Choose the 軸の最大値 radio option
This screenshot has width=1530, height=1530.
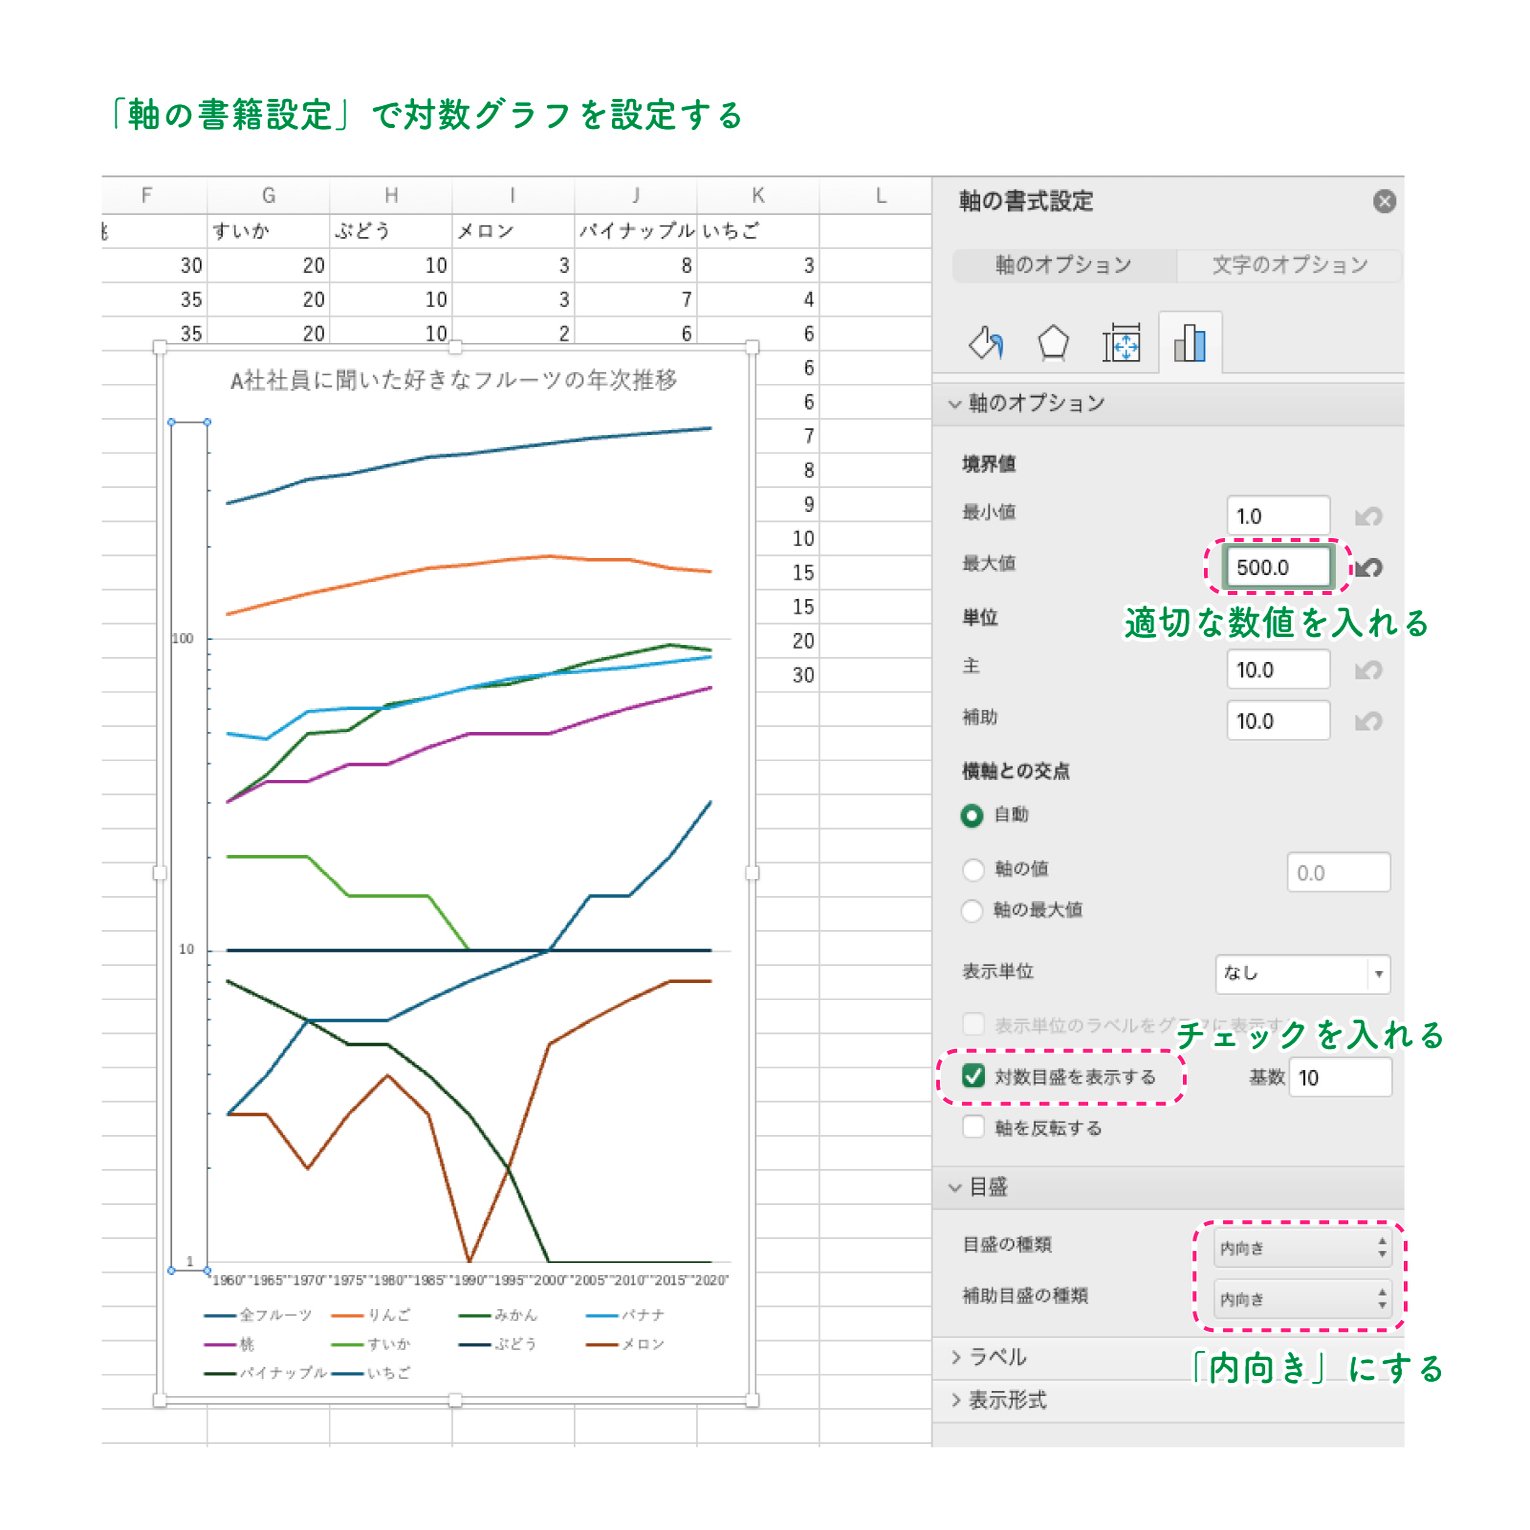(972, 910)
